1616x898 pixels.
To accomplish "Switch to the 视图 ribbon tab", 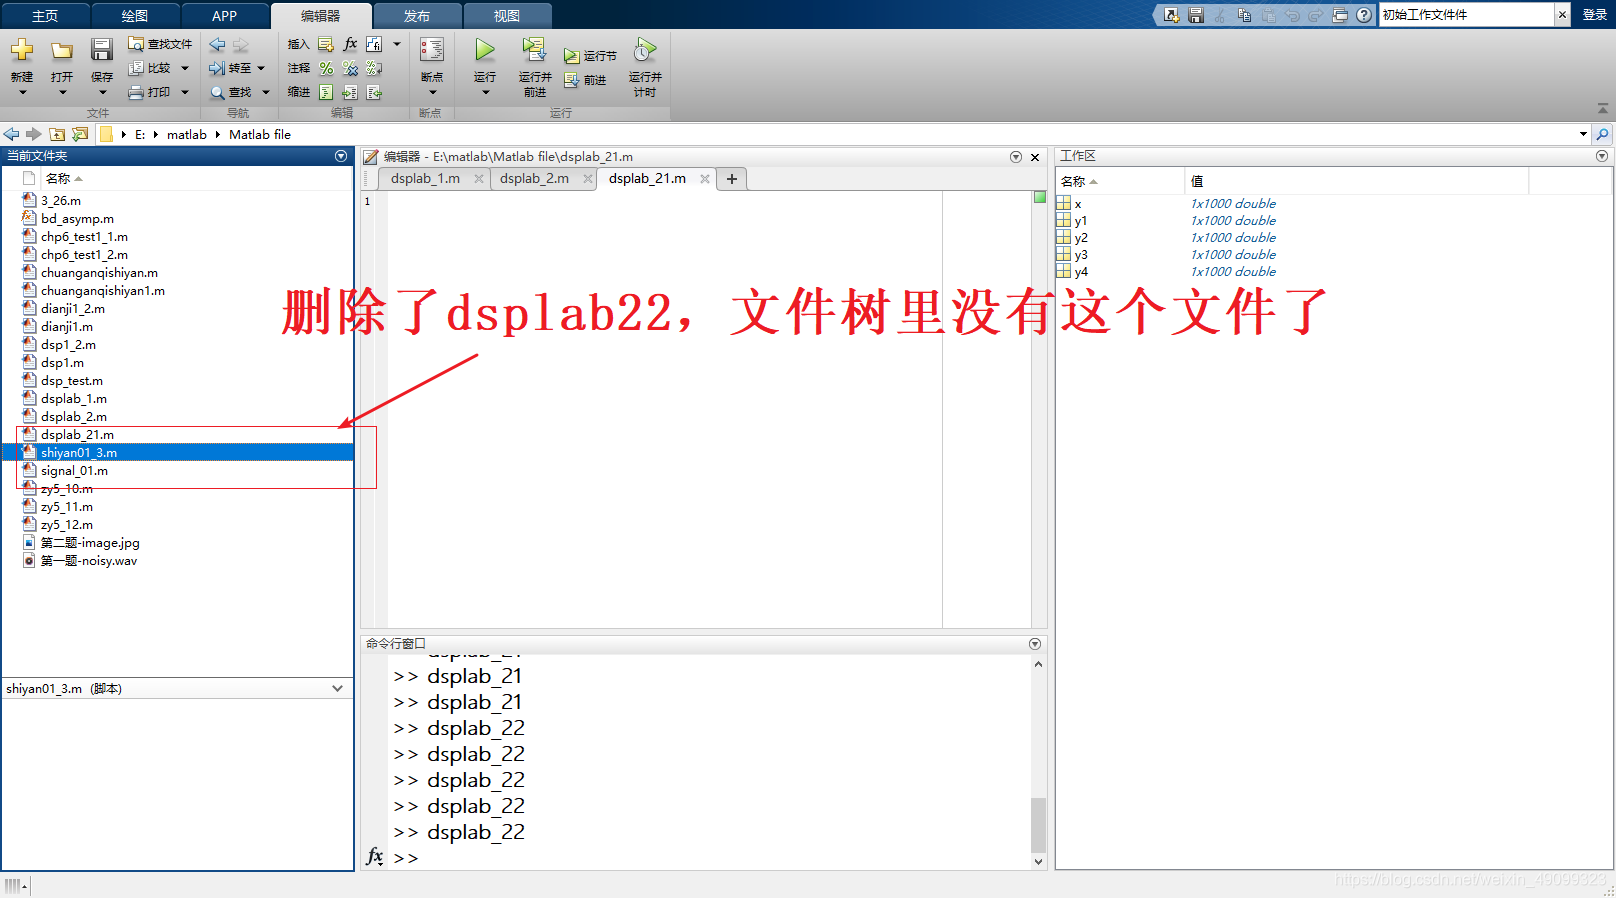I will 507,16.
